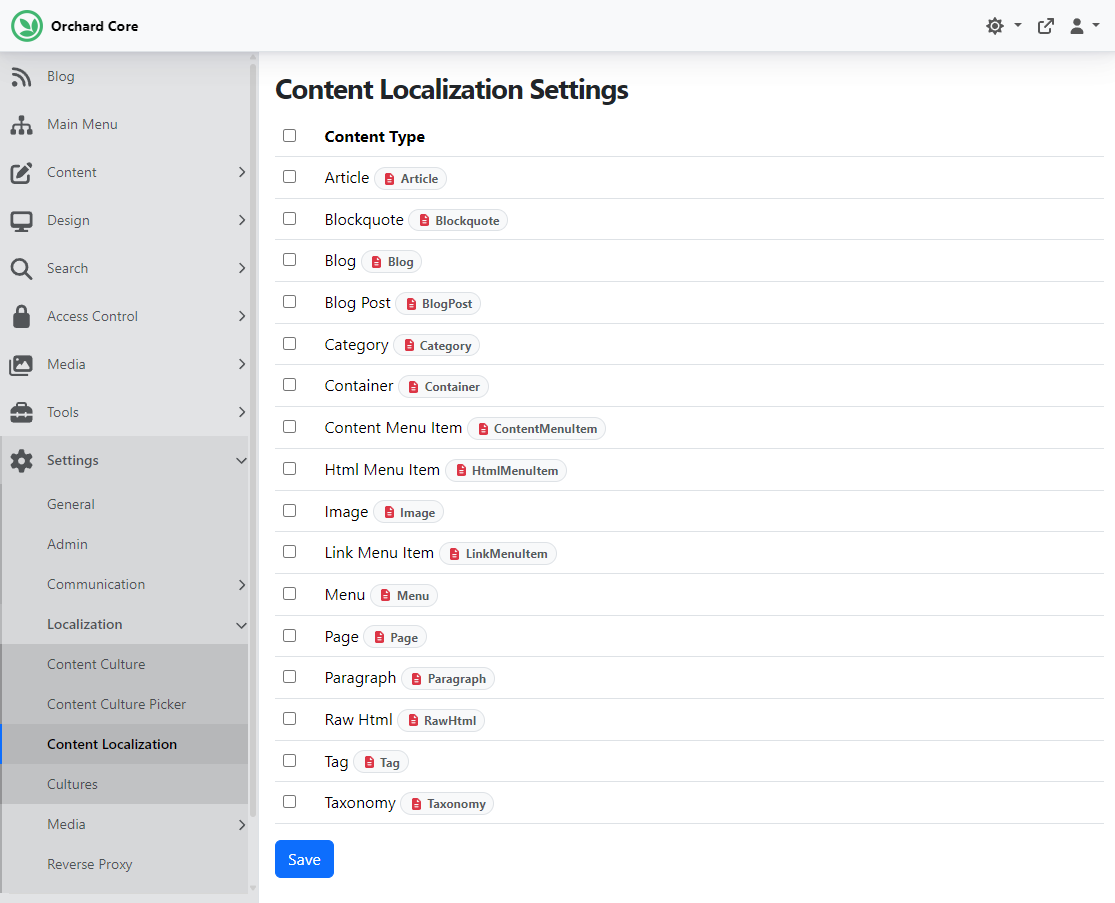The image size is (1115, 903).
Task: Check the Category checkbox
Action: [289, 344]
